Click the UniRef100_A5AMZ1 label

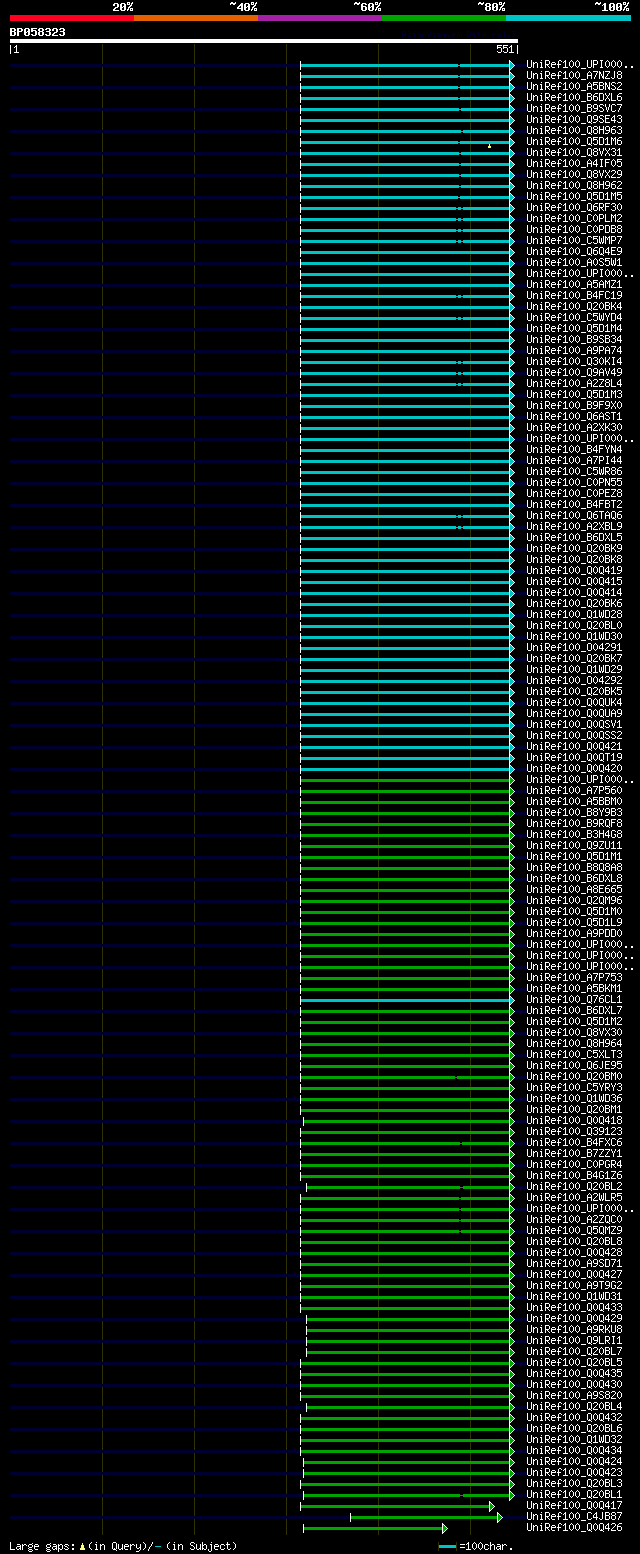pos(574,284)
